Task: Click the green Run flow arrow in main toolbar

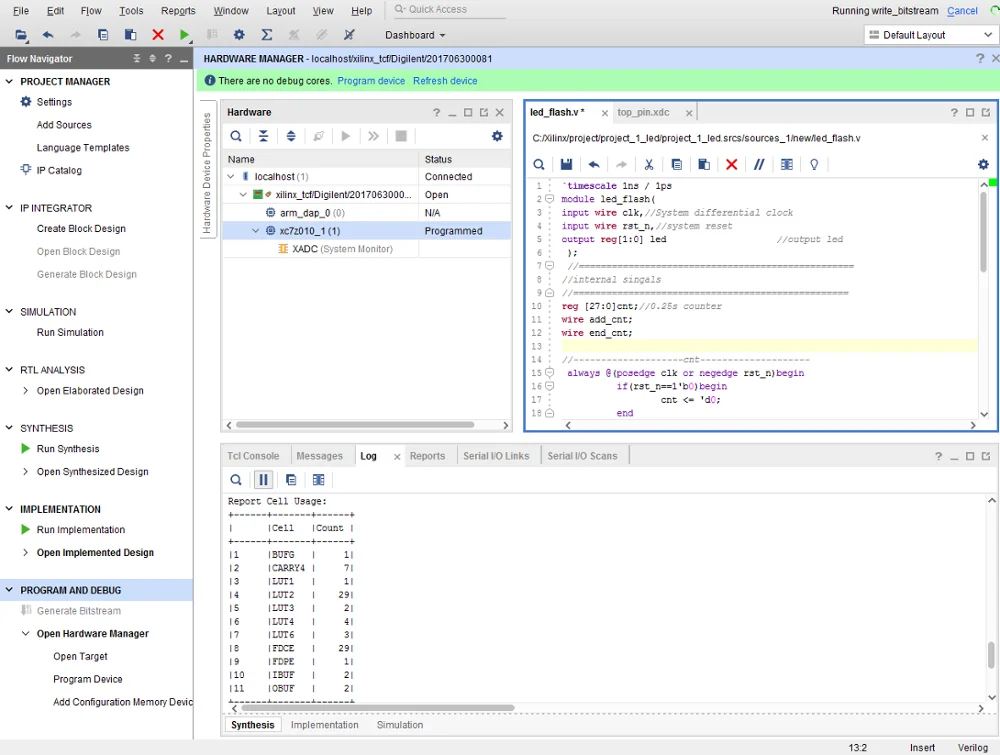Action: tap(185, 35)
